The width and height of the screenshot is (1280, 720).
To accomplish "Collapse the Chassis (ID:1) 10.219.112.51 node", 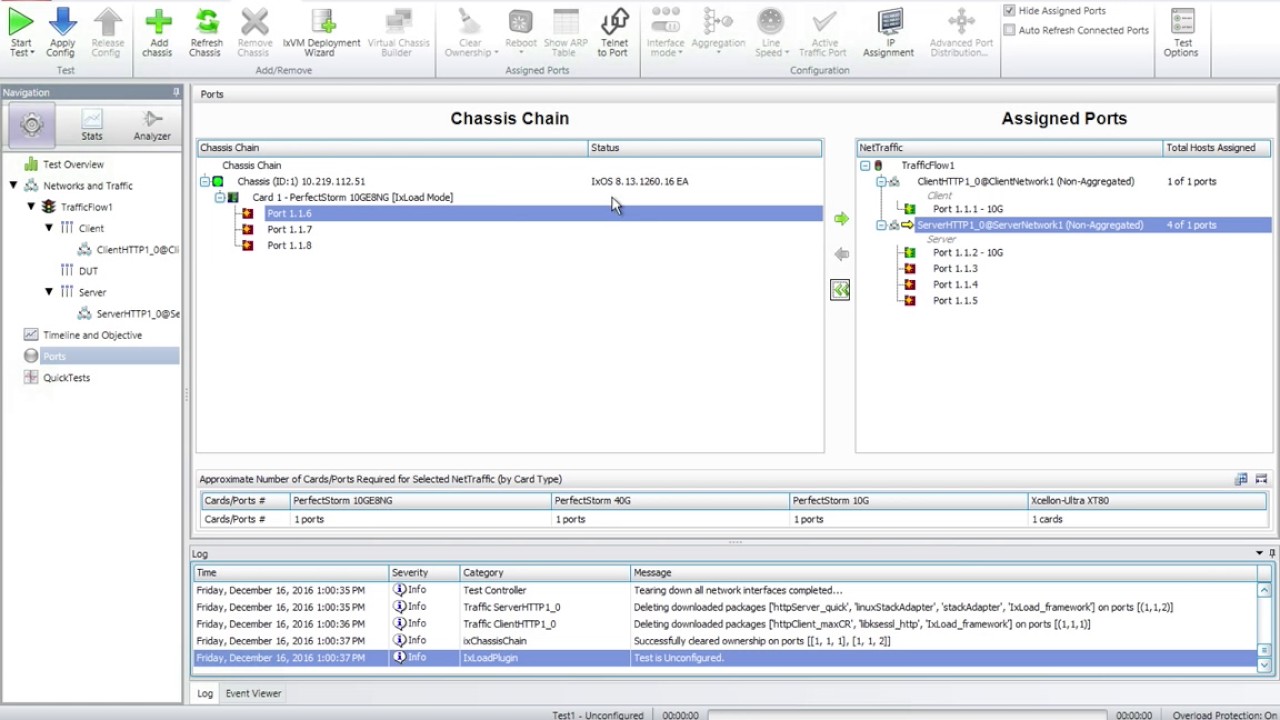I will pyautogui.click(x=205, y=182).
